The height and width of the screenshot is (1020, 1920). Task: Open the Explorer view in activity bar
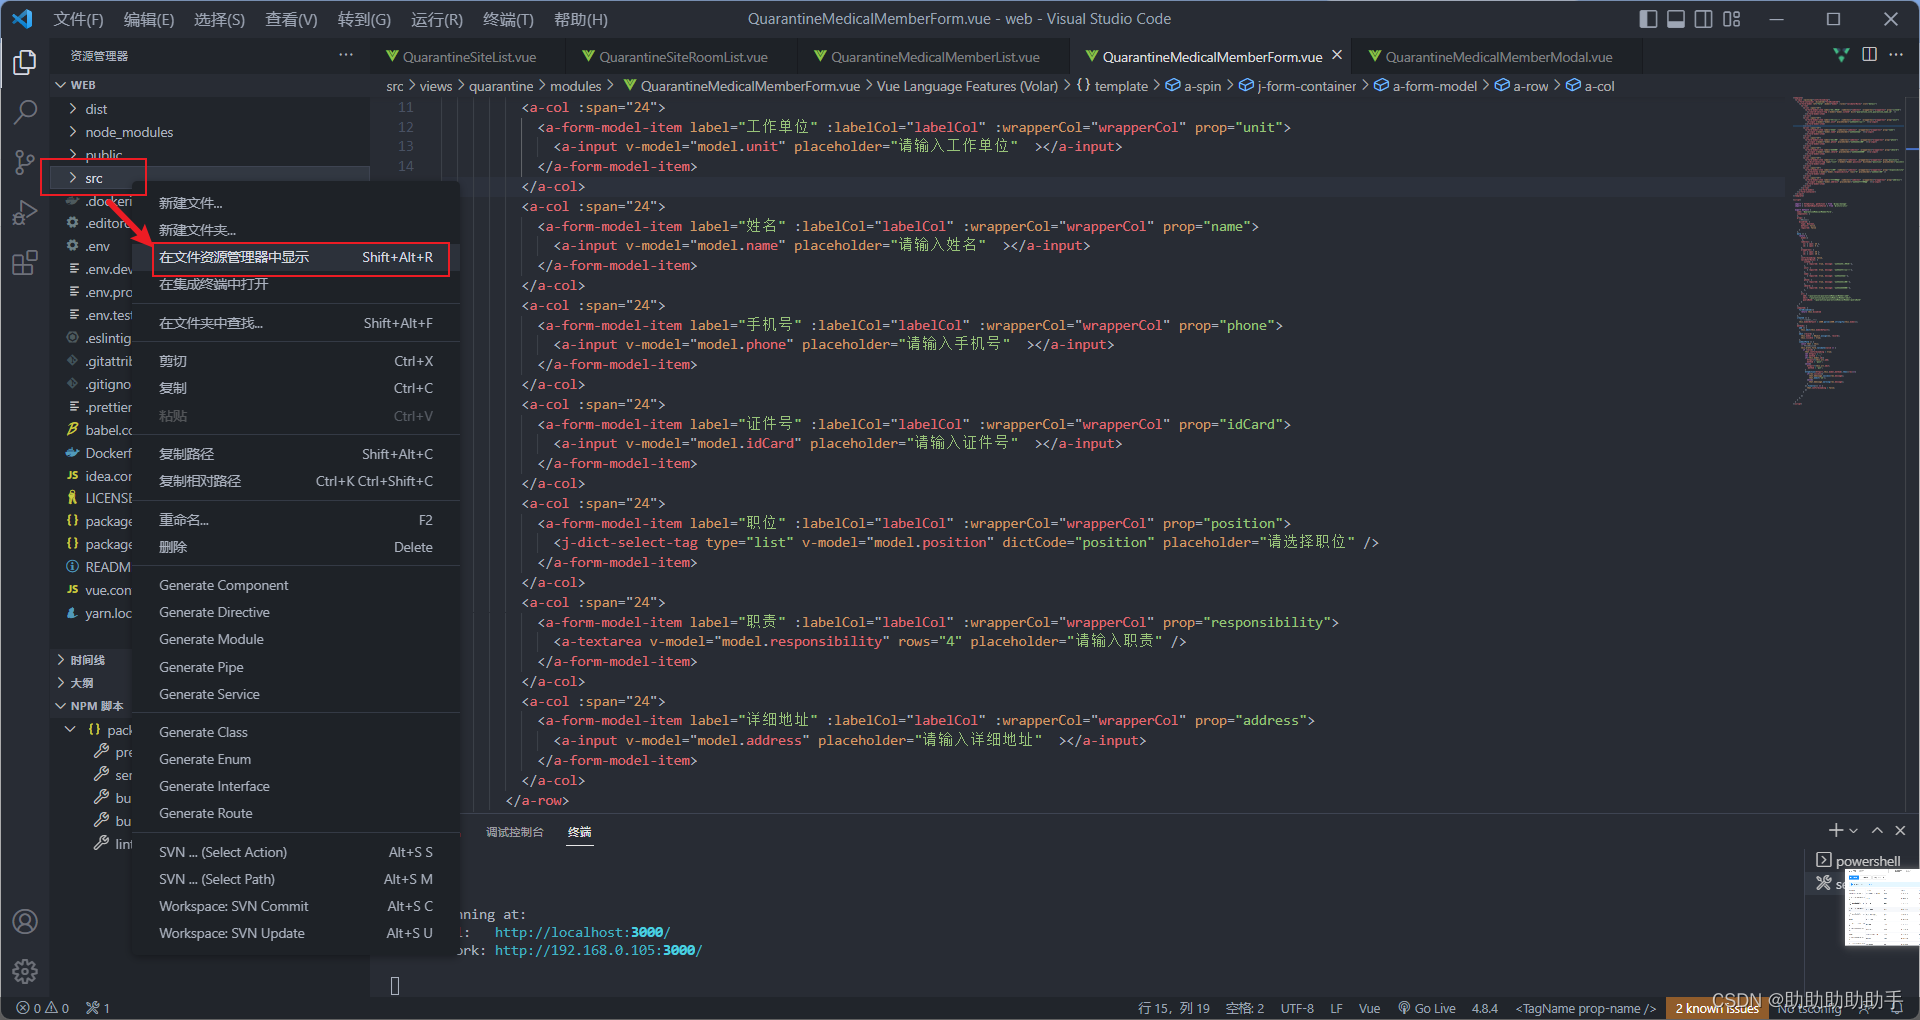(x=25, y=62)
